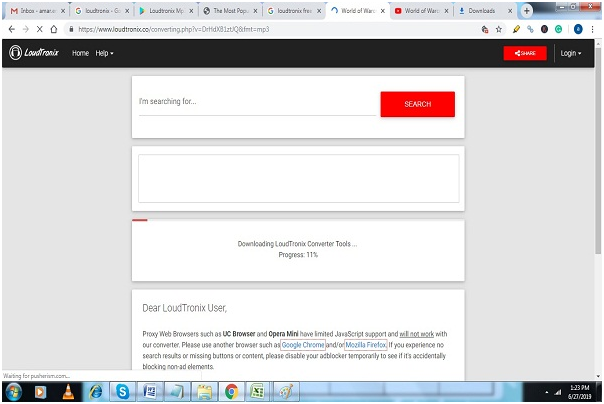Viewport: 604px width, 404px height.
Task: Expand the Help dropdown menu
Action: tap(104, 53)
